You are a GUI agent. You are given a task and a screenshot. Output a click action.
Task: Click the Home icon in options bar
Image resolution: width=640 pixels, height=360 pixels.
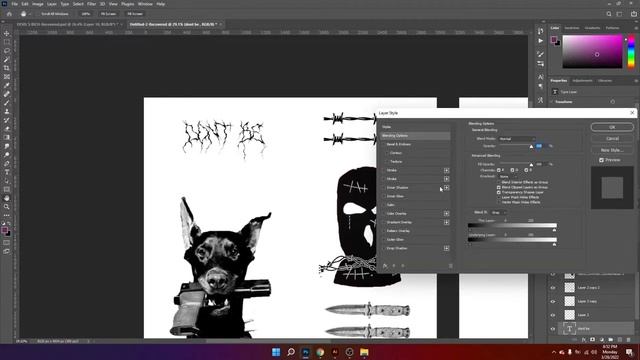click(x=9, y=14)
